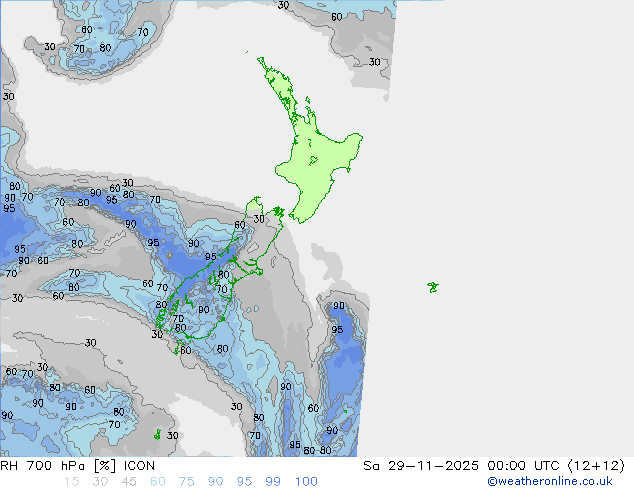The height and width of the screenshot is (490, 634).
Task: Click the legend value 60
Action: (158, 482)
